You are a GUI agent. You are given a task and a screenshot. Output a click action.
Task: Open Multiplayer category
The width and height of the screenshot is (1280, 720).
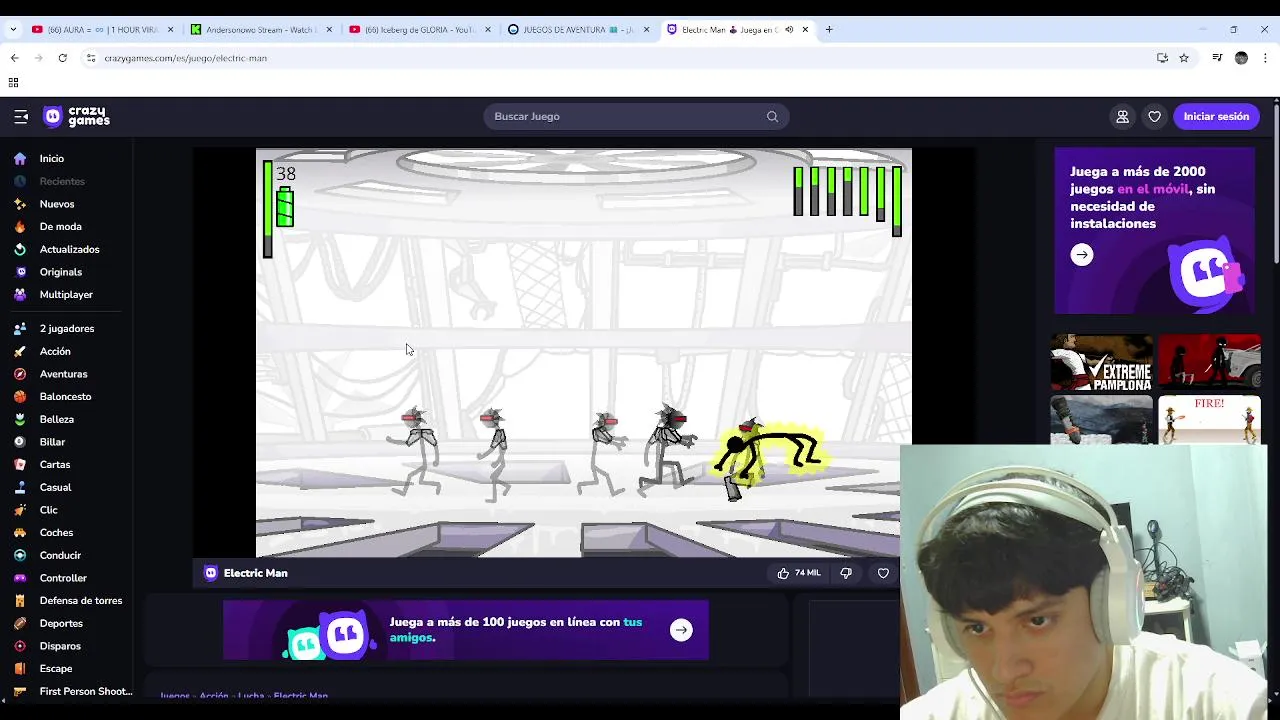(66, 295)
